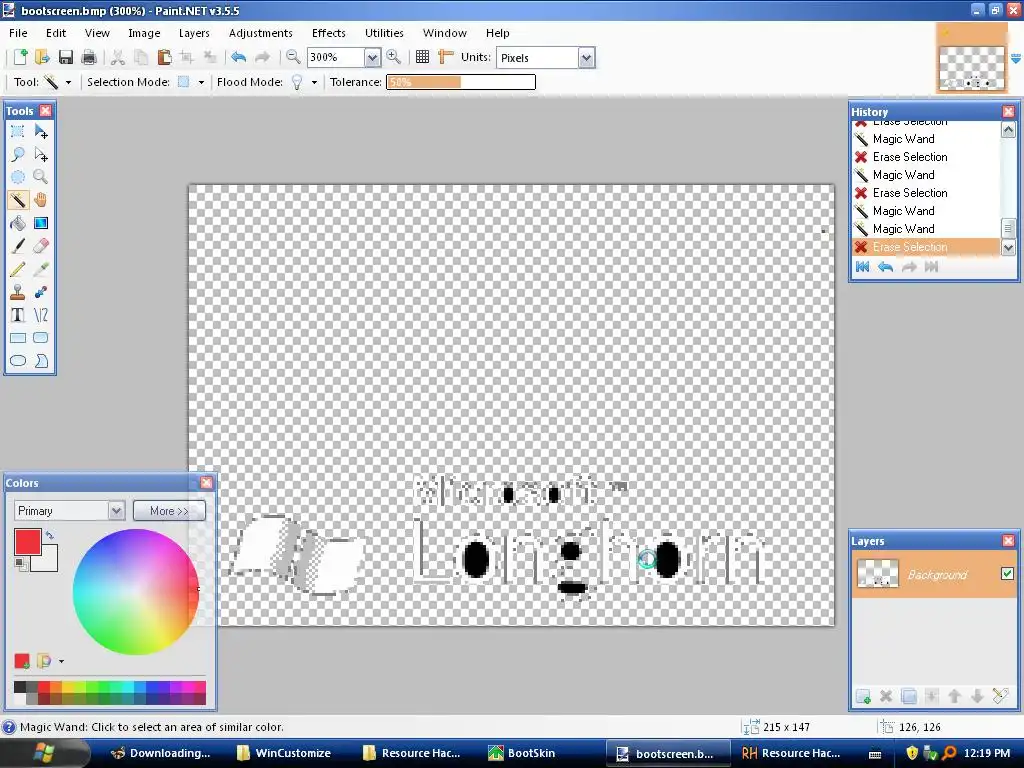
Task: Rewind history to the first step
Action: 862,266
